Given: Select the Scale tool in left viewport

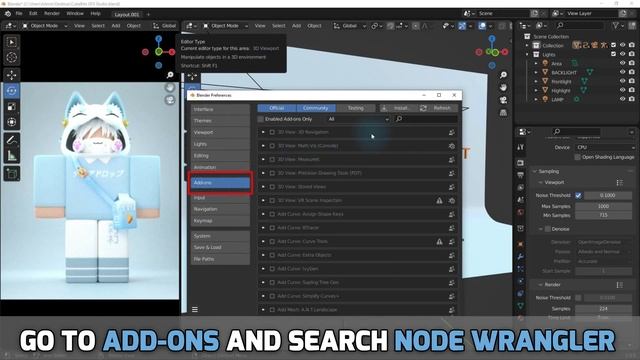Looking at the screenshot, I should 11,107.
